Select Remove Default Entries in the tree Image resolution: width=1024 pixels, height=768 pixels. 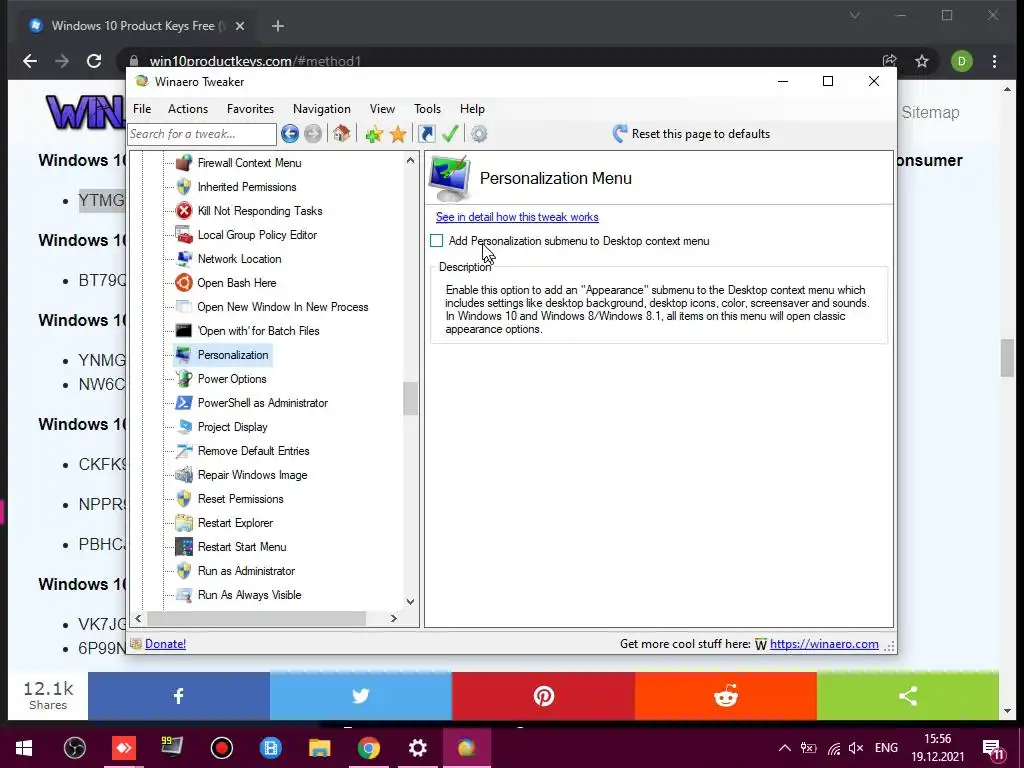253,451
